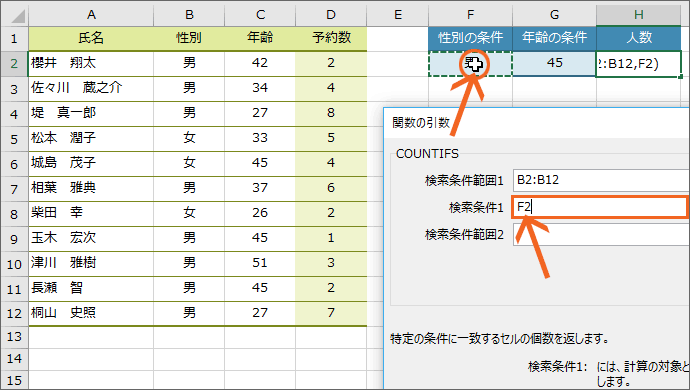Click age 37 in 相葉 雅典 row
The image size is (690, 390).
(260, 189)
